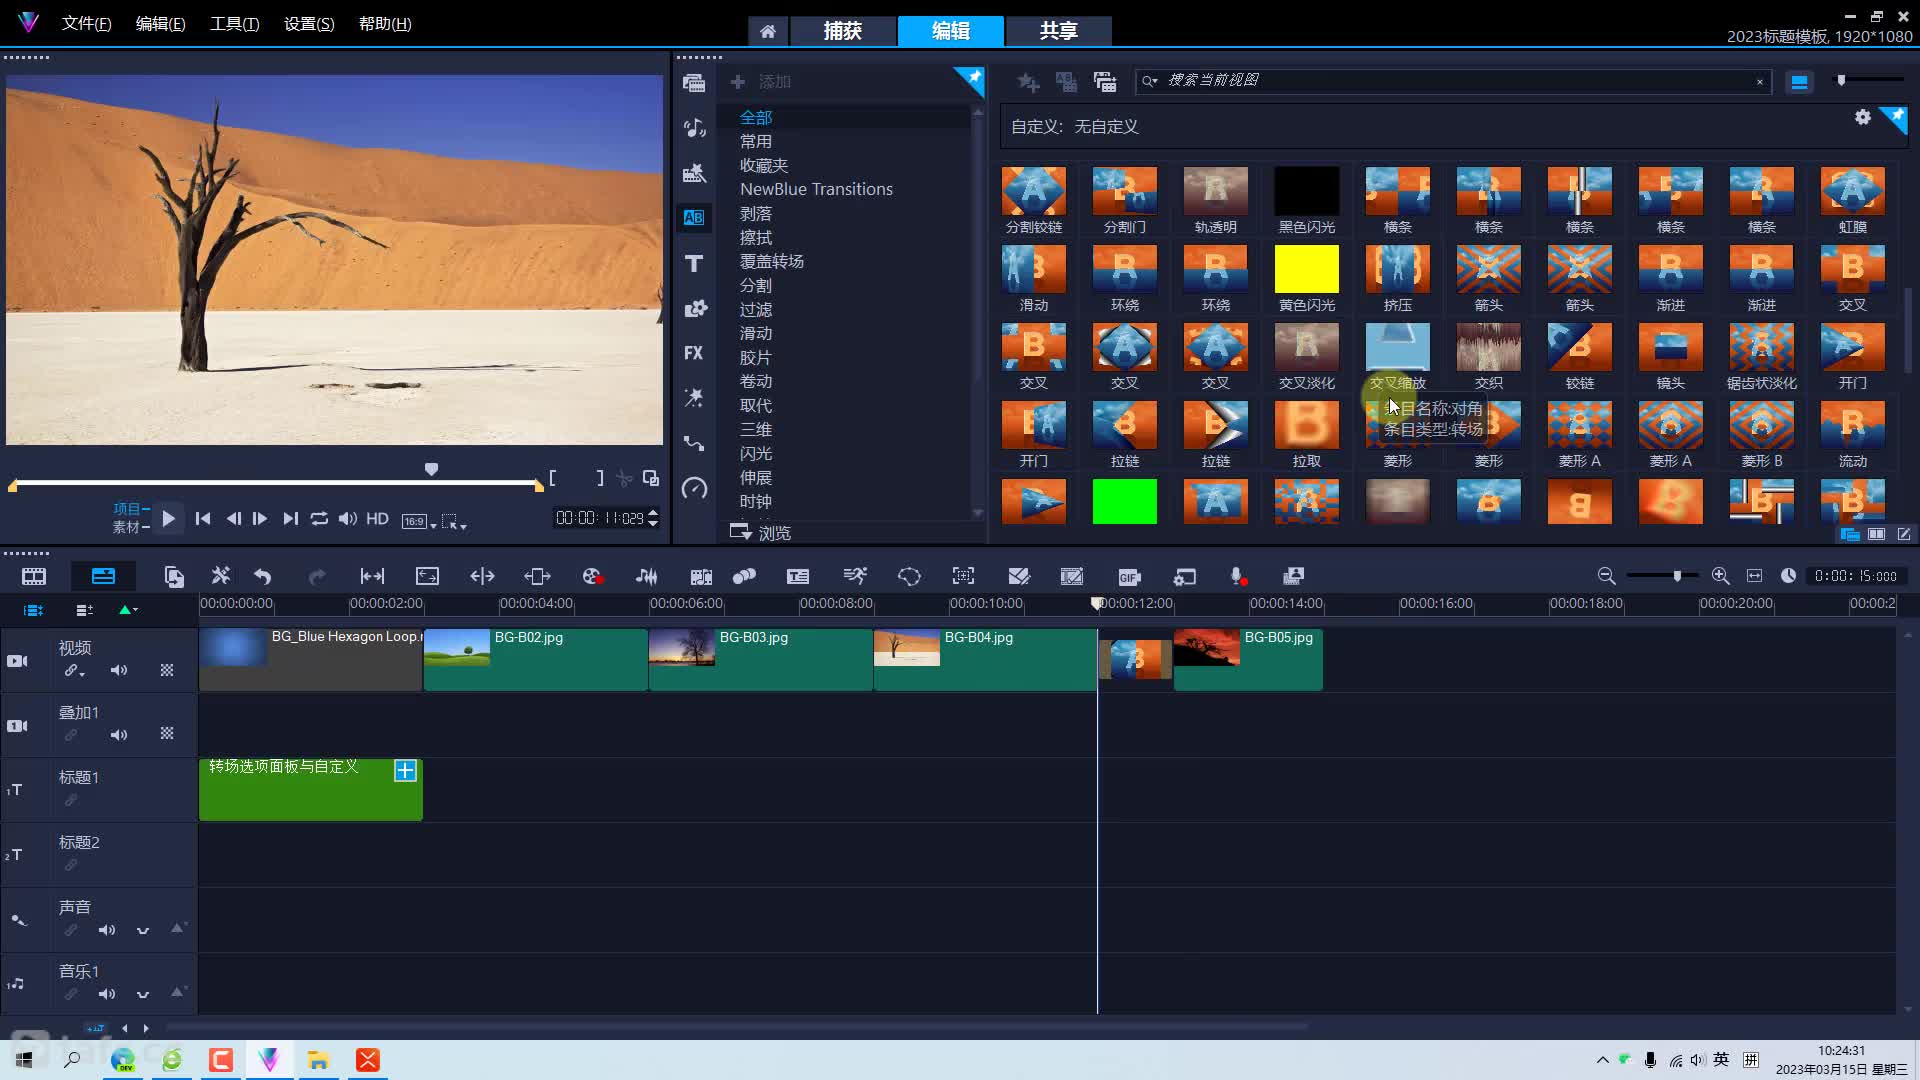Open the Sound mixer tool
1920x1080 pixels.
point(647,576)
